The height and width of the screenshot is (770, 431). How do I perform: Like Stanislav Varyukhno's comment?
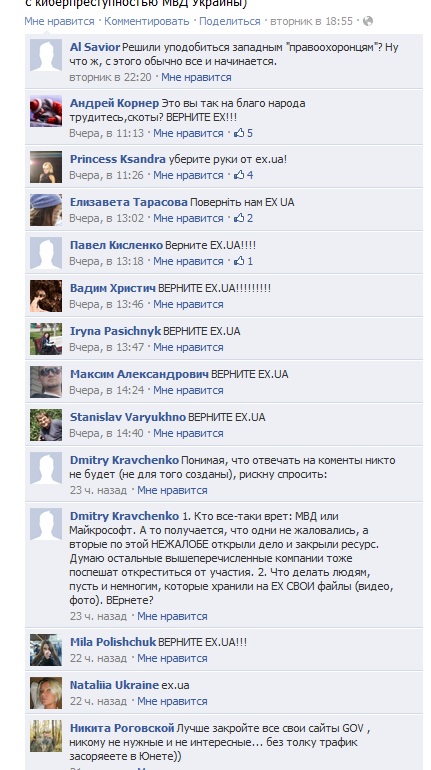188,433
